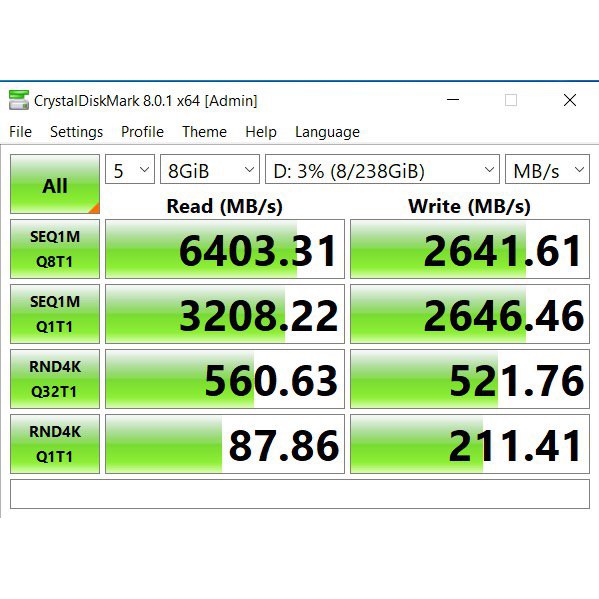The height and width of the screenshot is (599, 599).
Task: Expand the test count dropdown showing 5
Action: (130, 169)
